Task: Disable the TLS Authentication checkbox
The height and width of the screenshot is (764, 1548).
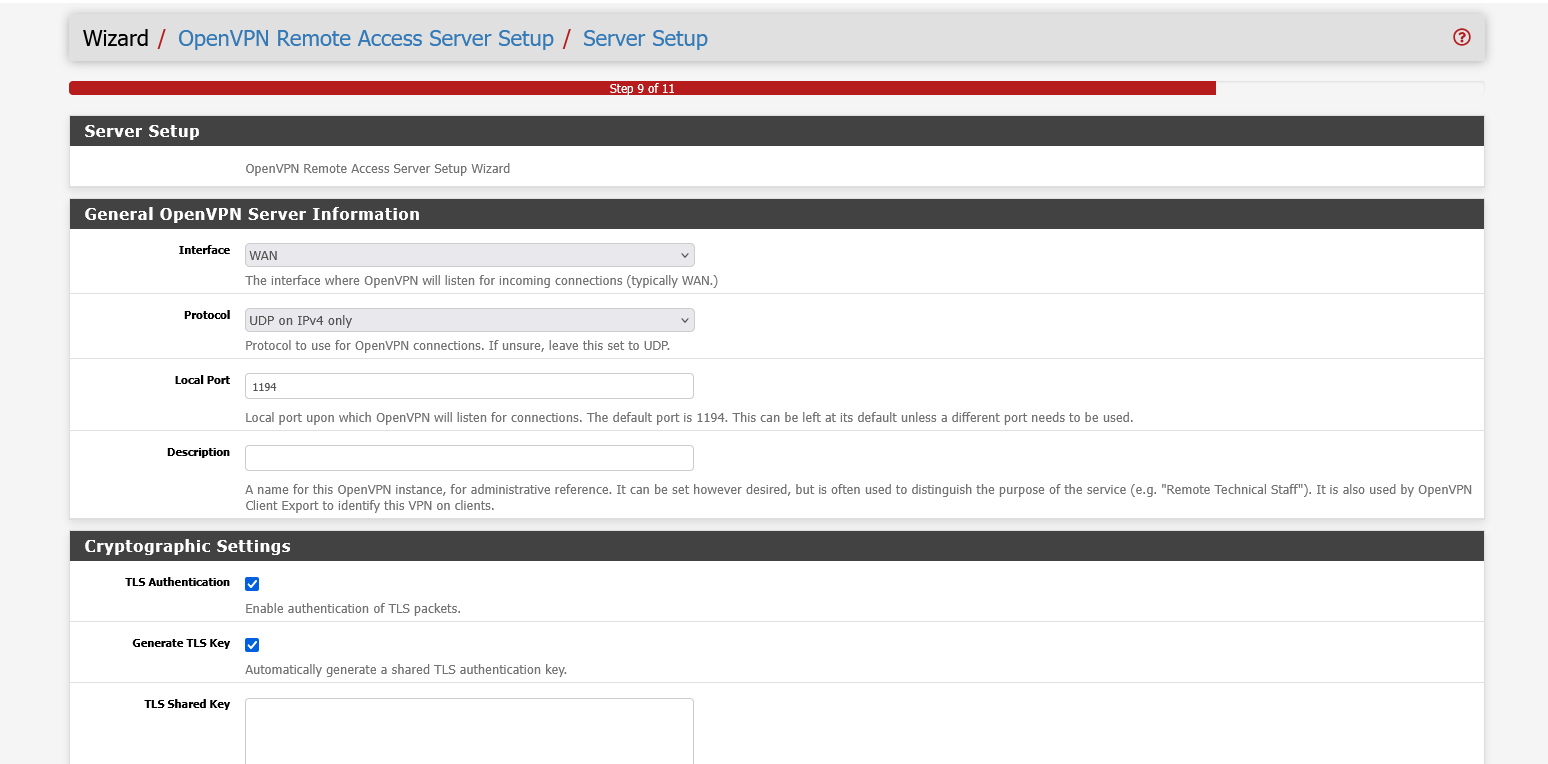Action: [x=252, y=583]
